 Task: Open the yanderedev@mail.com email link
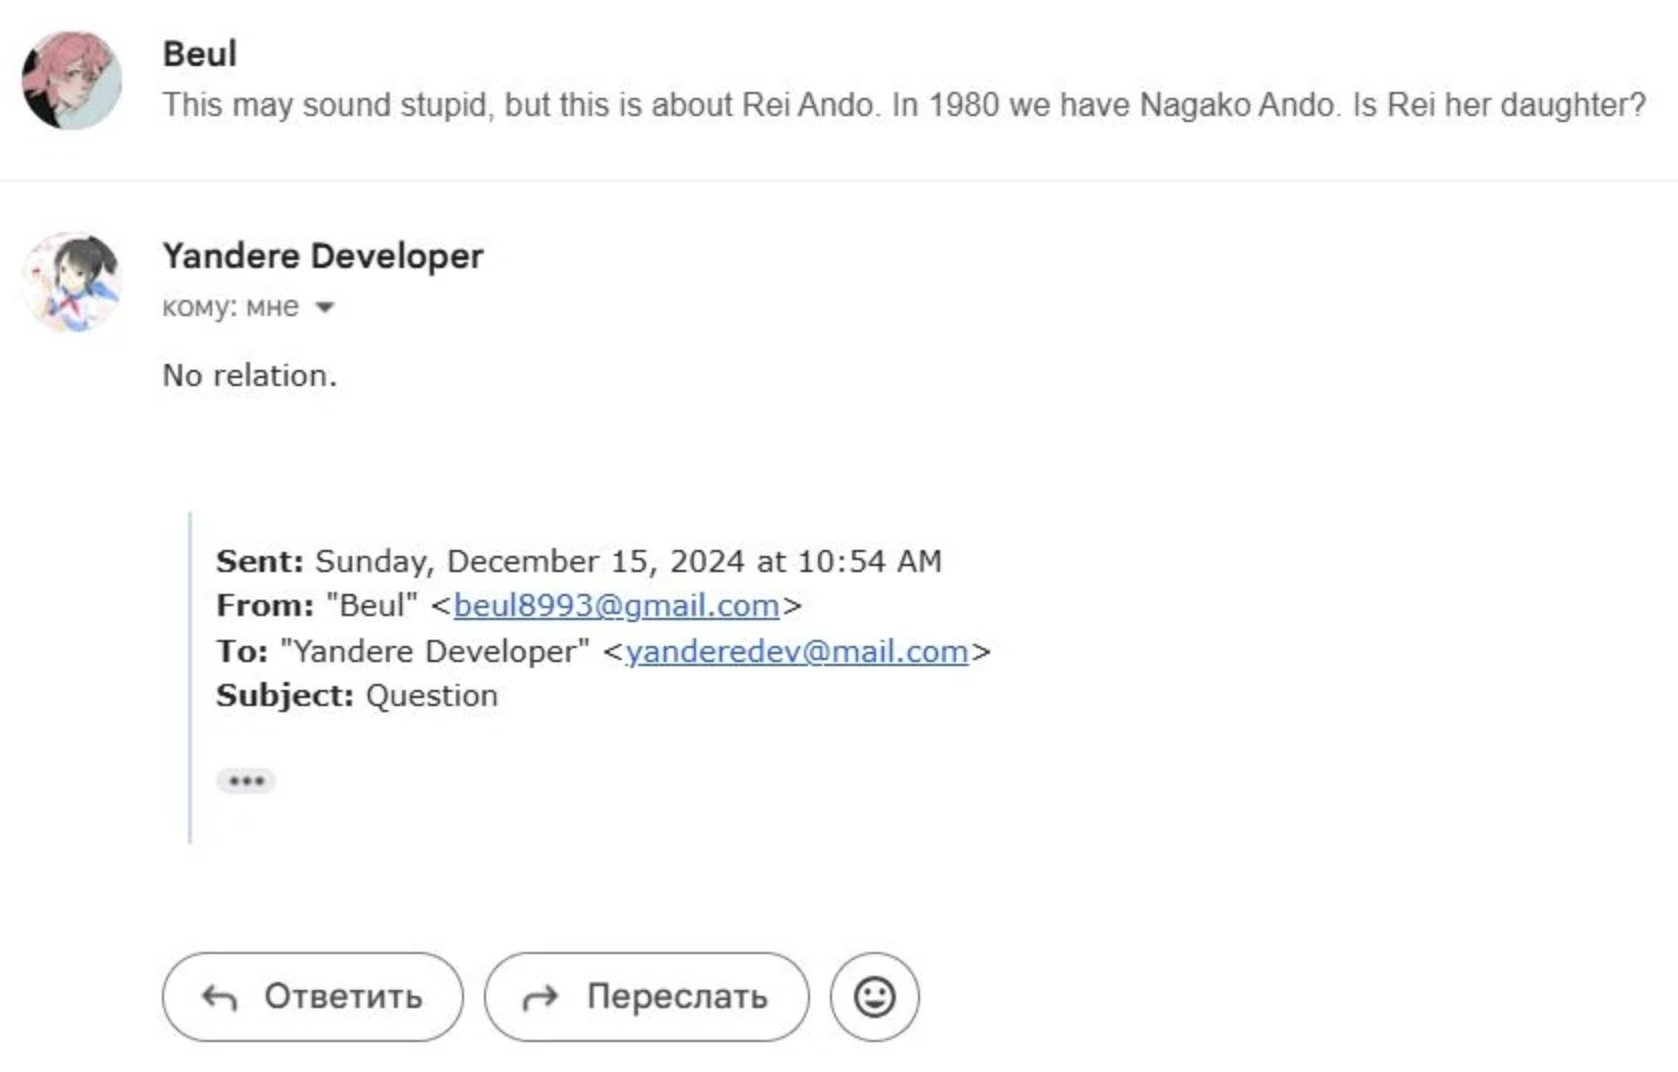point(797,652)
